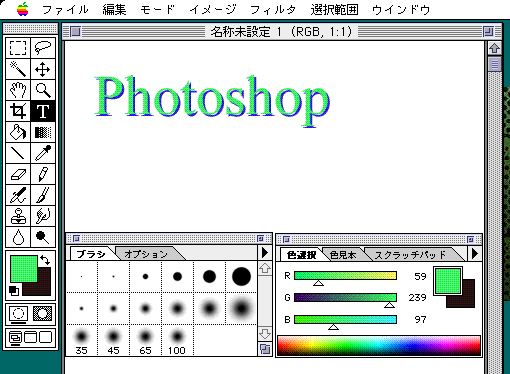Swap foreground and background colors
Viewport: 510px width, 374px height.
click(x=45, y=260)
